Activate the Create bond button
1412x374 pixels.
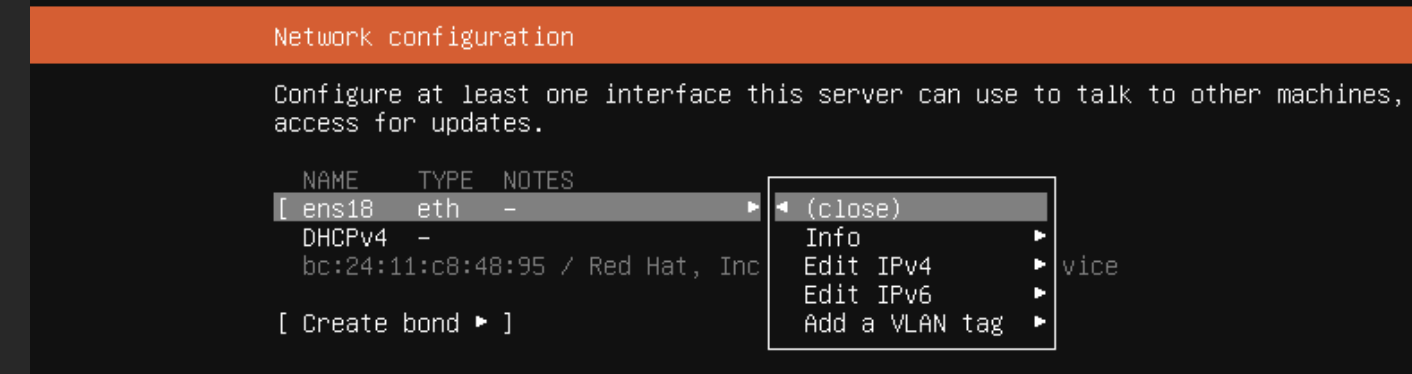[395, 323]
